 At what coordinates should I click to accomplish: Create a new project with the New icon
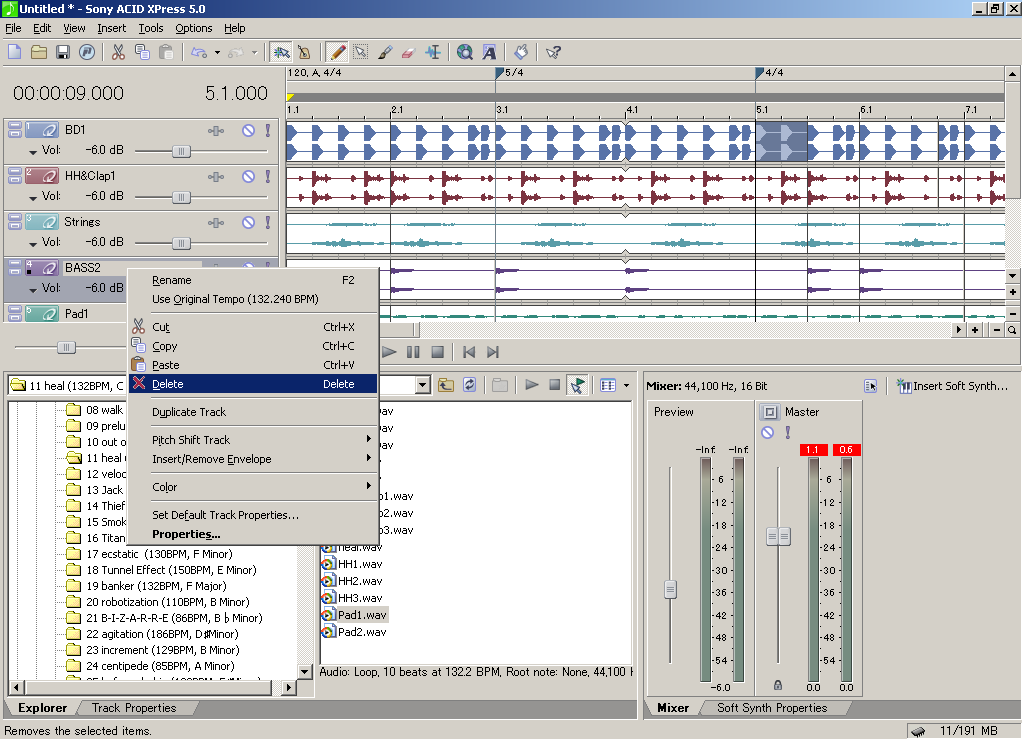point(14,52)
